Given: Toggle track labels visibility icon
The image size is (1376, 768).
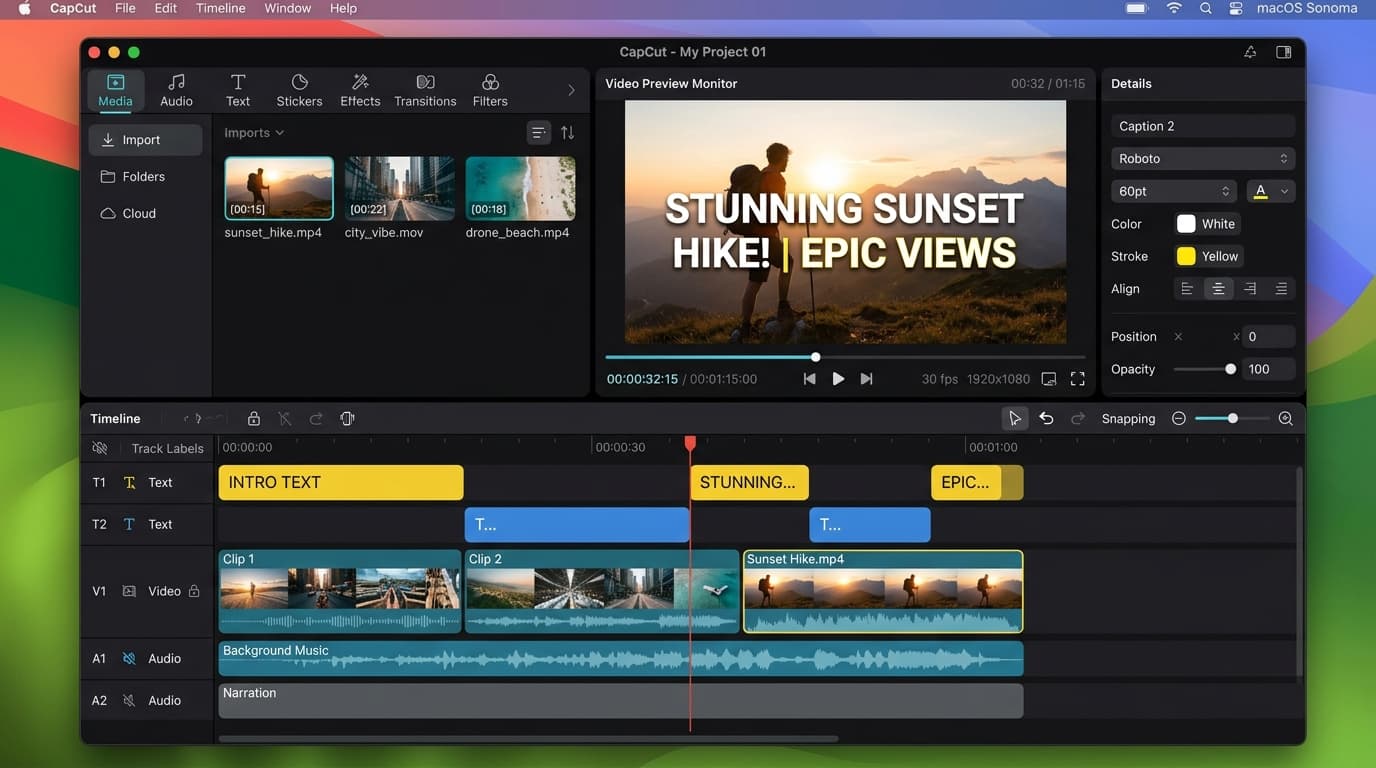Looking at the screenshot, I should click(x=99, y=448).
